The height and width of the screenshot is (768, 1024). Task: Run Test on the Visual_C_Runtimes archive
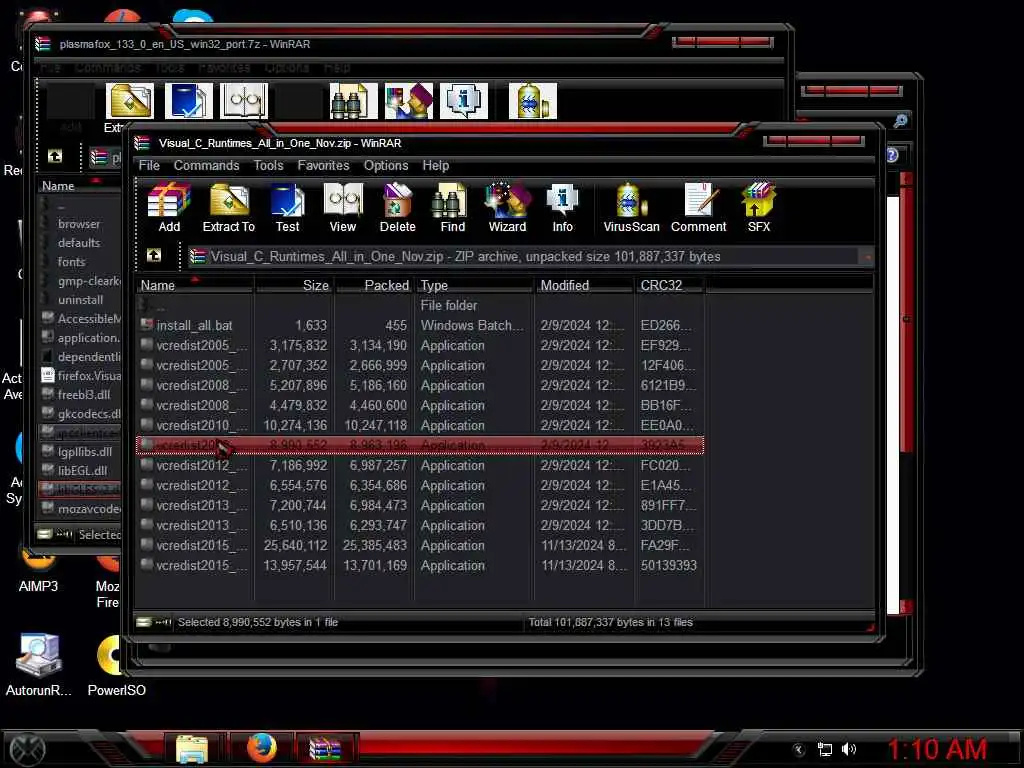tap(287, 208)
